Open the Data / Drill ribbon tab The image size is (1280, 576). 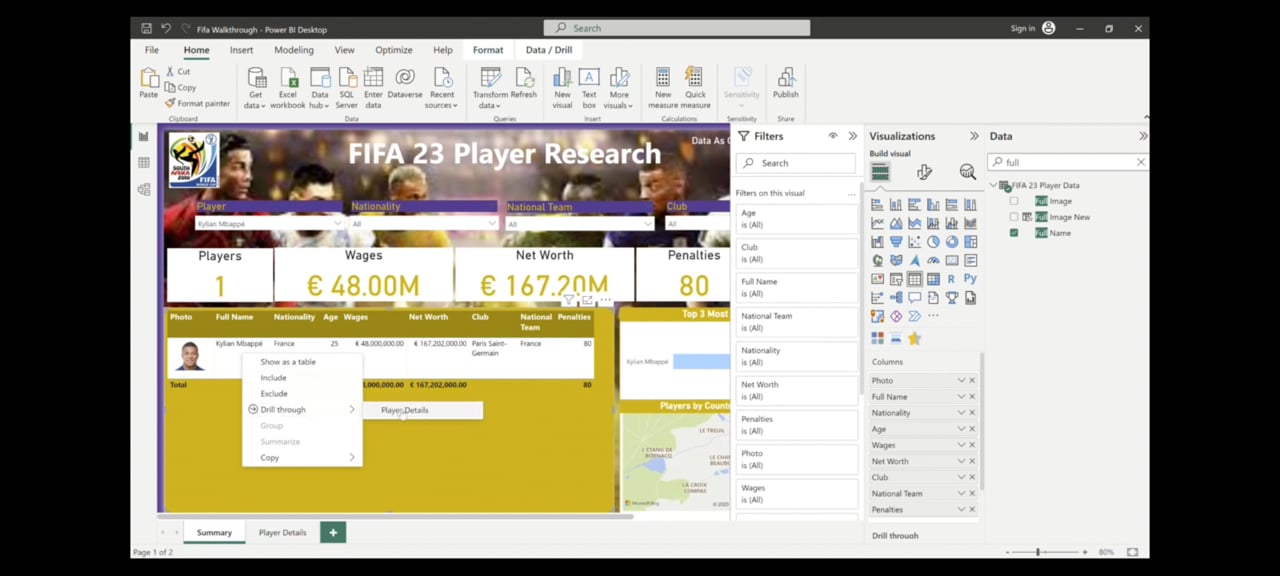pyautogui.click(x=549, y=50)
